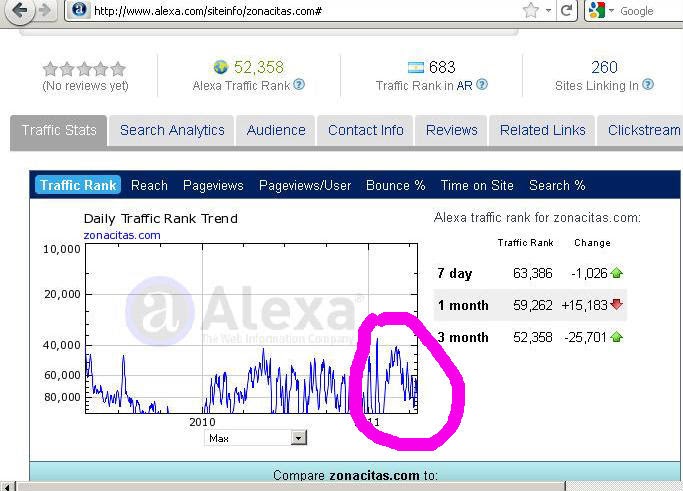Viewport: 683px width, 491px height.
Task: Select the Pageviews chart tab
Action: 213,185
